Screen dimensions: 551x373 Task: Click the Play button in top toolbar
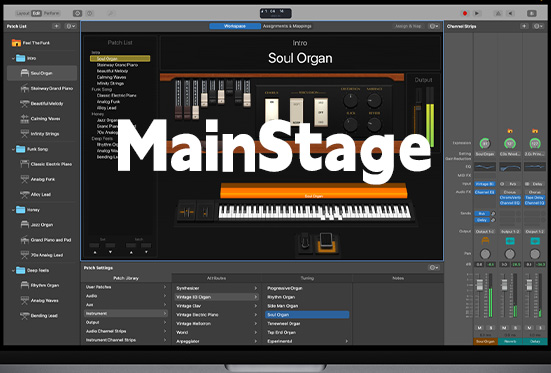click(477, 13)
